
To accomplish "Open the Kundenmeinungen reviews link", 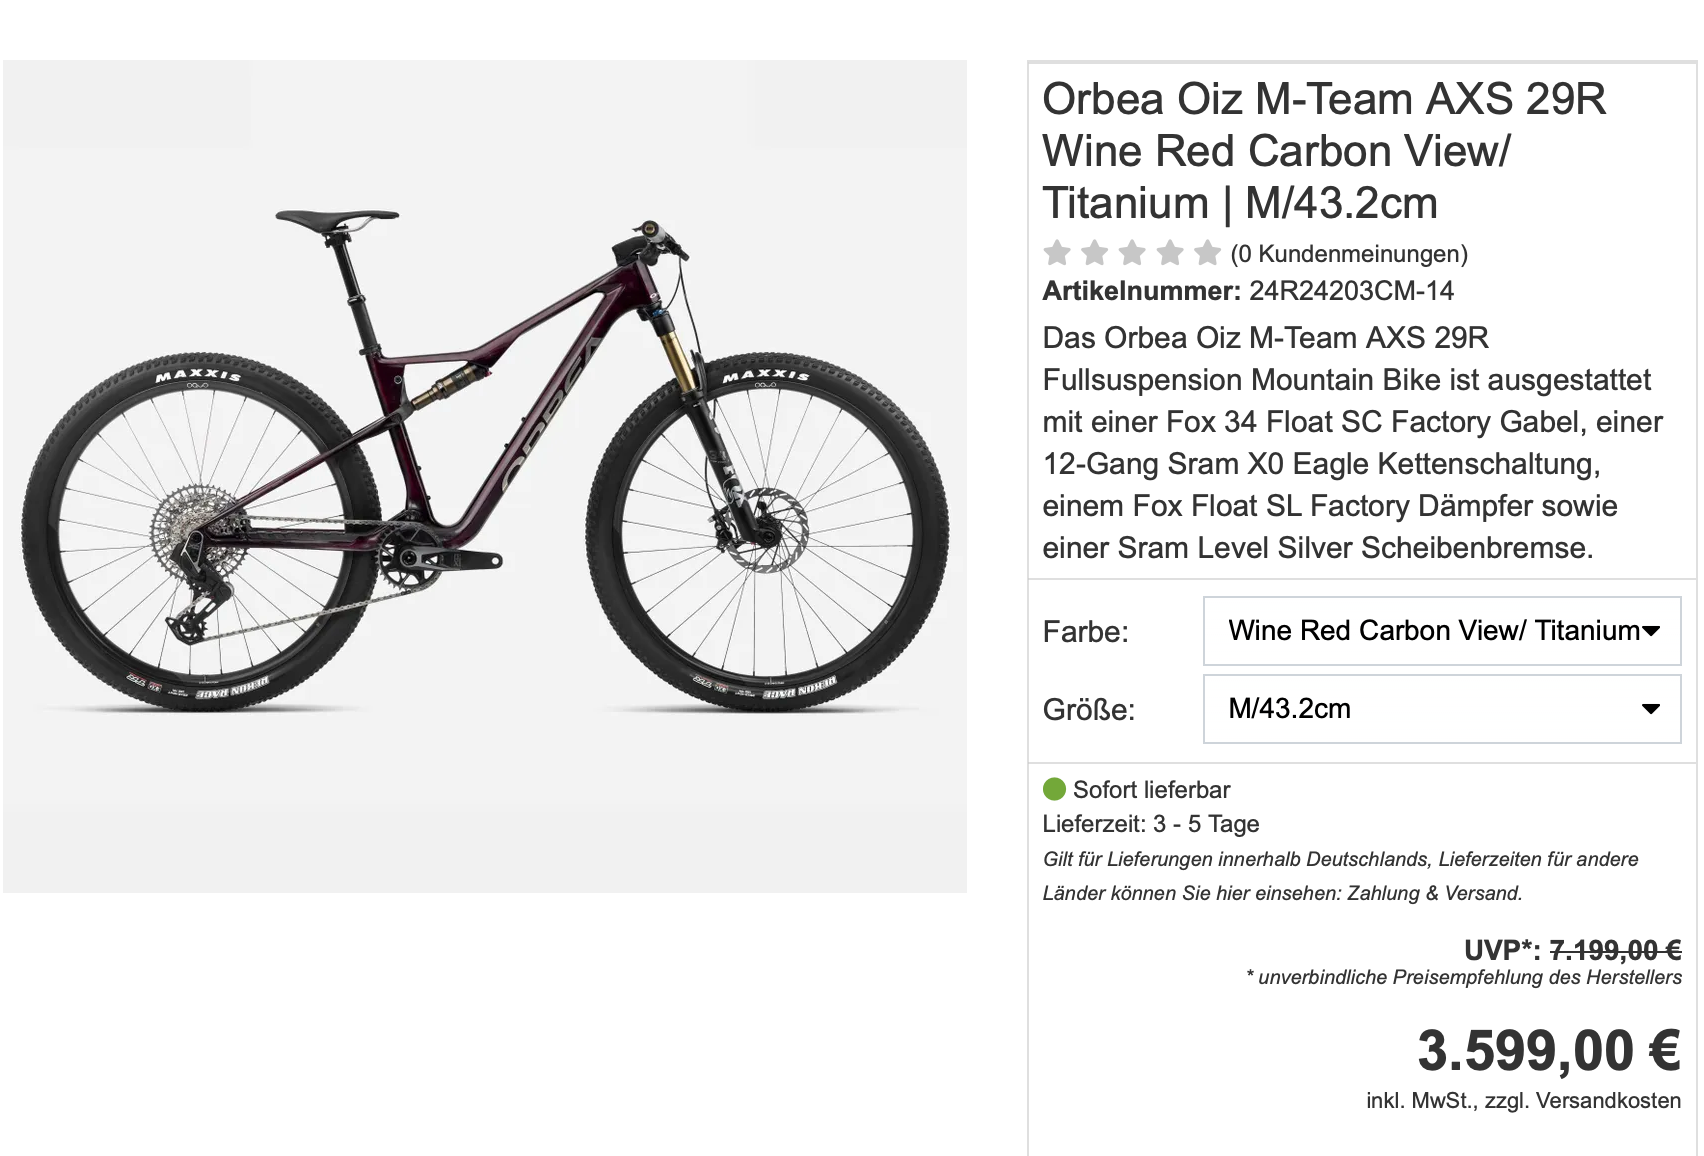I will point(1349,254).
